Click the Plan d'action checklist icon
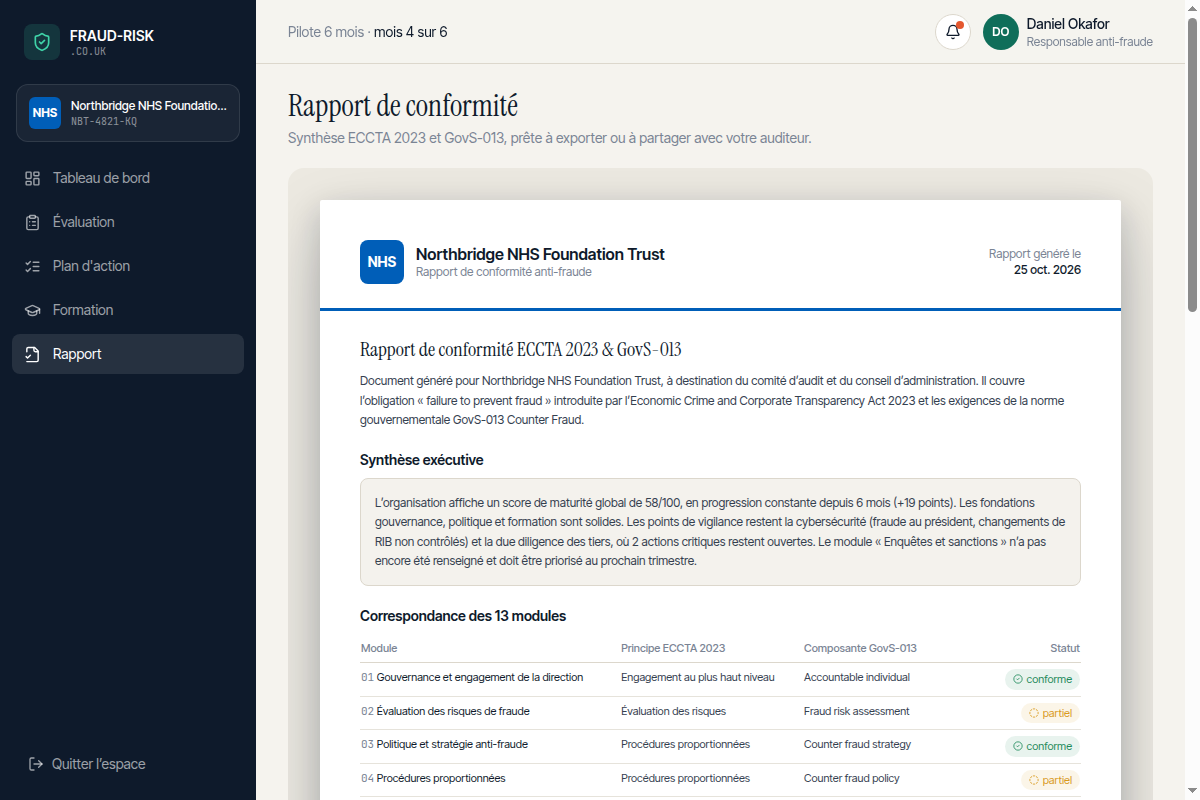This screenshot has width=1200, height=800. click(32, 266)
